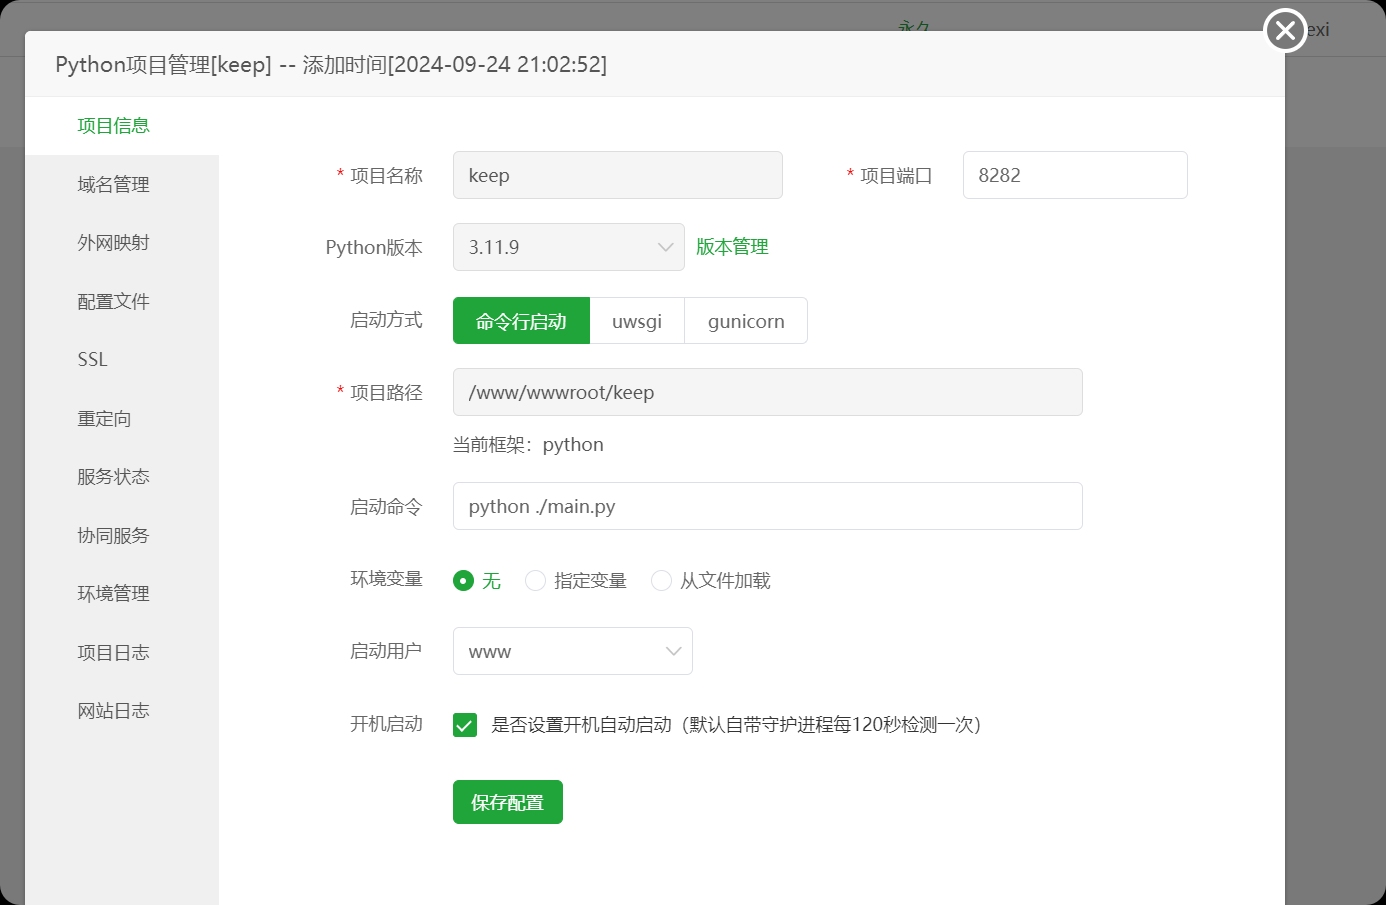The height and width of the screenshot is (905, 1386).
Task: Click the 当前框架: python text
Action: 528,445
